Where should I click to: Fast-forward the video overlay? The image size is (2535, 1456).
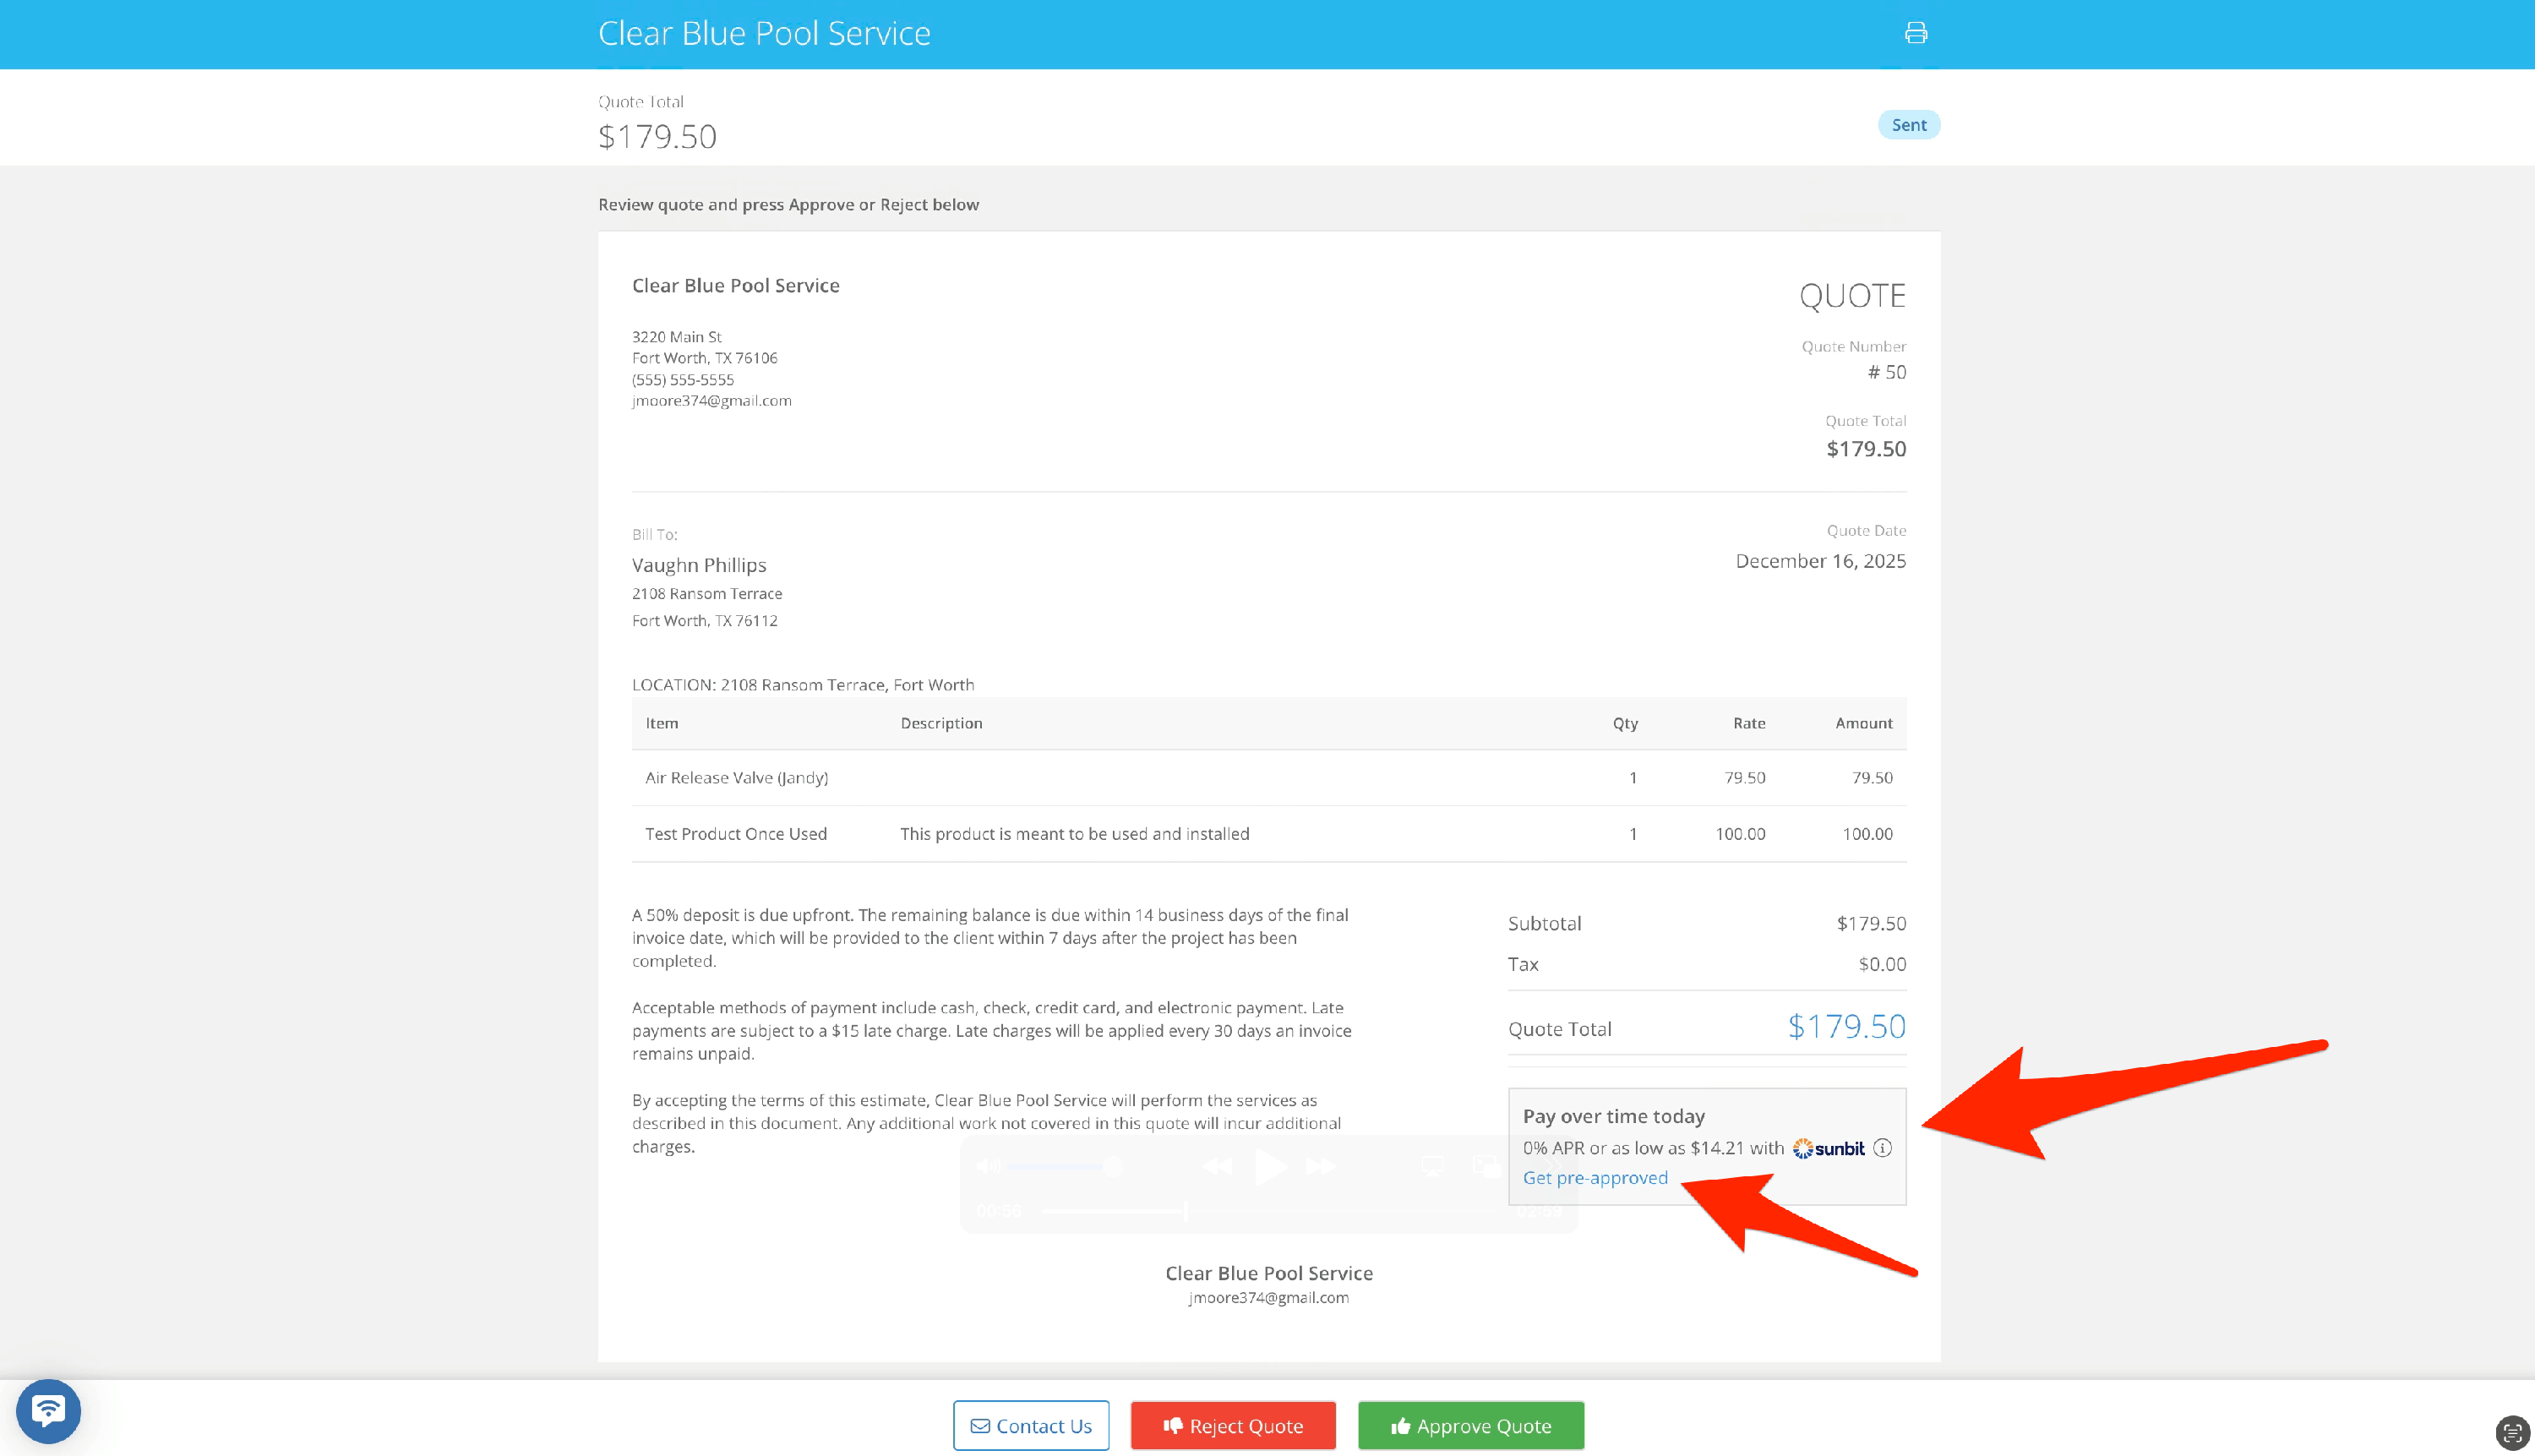1321,1166
